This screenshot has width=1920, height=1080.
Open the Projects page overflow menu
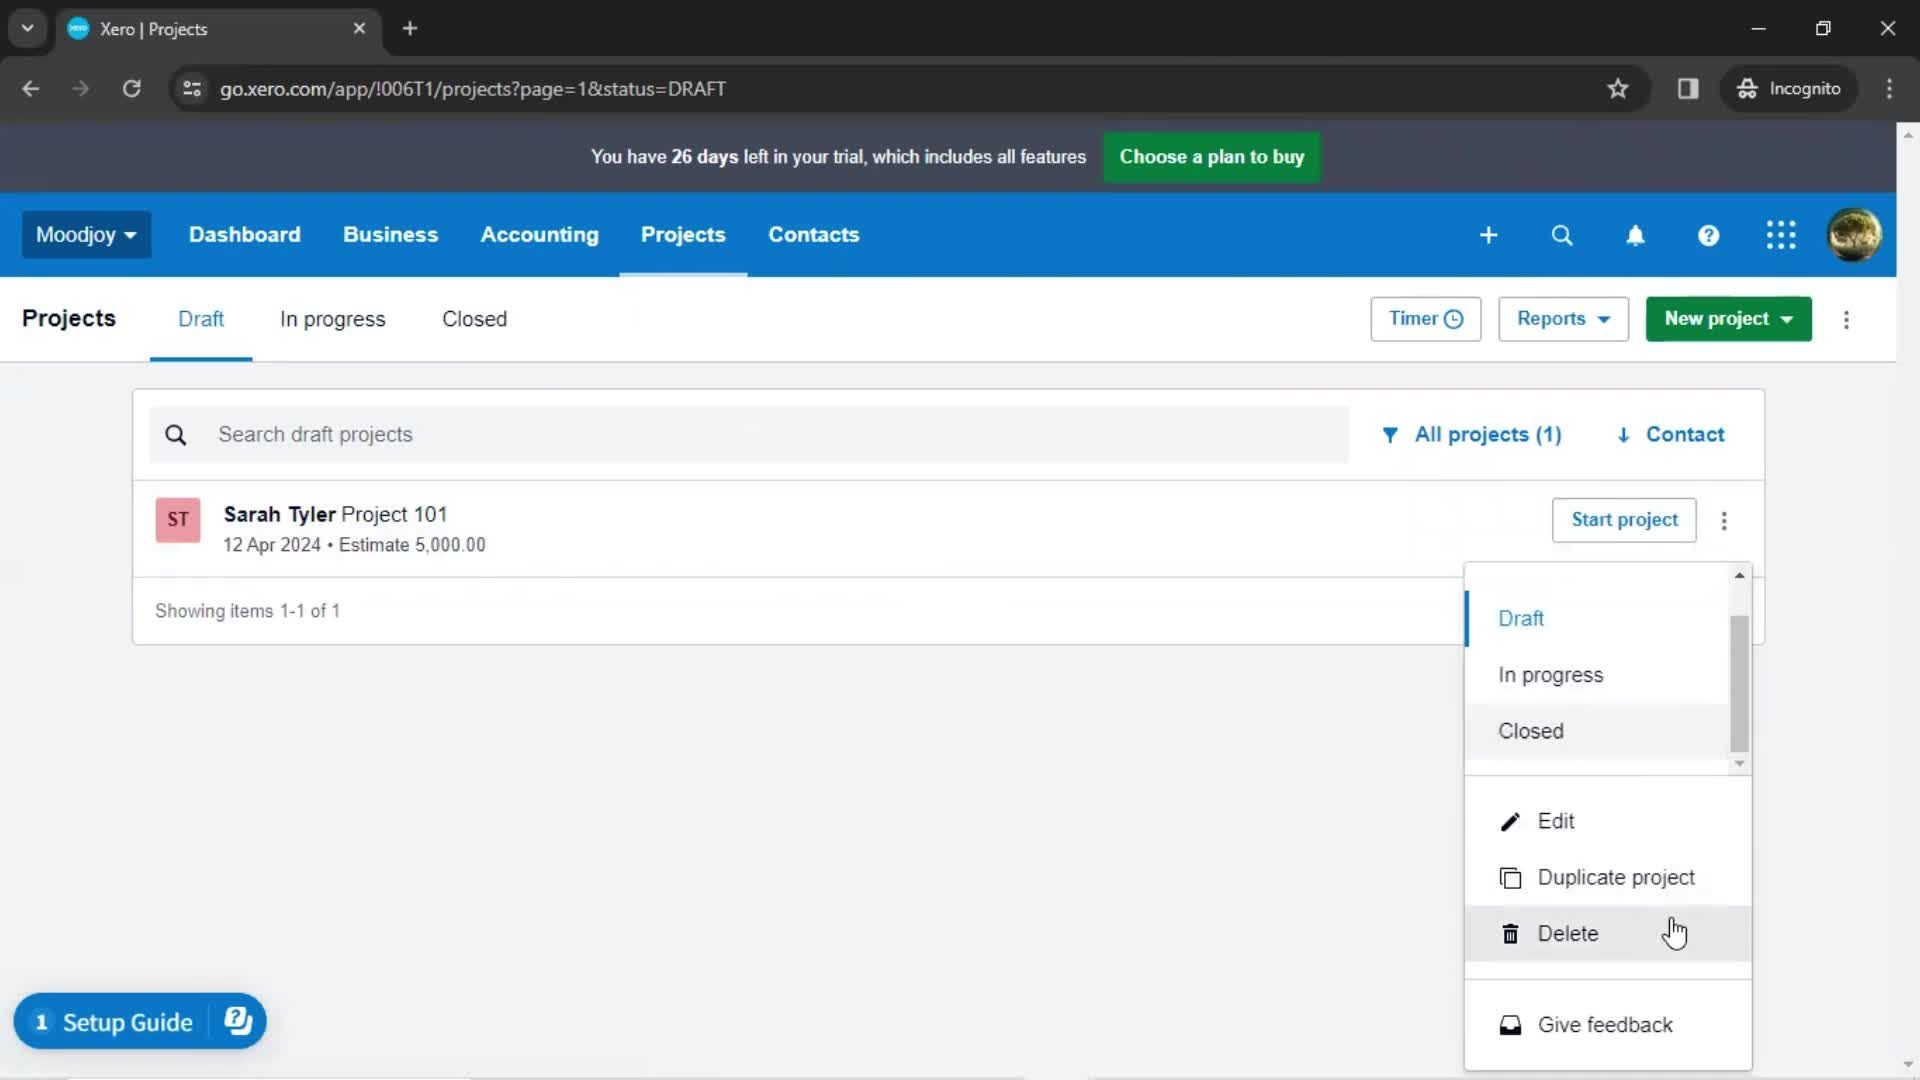click(x=1846, y=320)
